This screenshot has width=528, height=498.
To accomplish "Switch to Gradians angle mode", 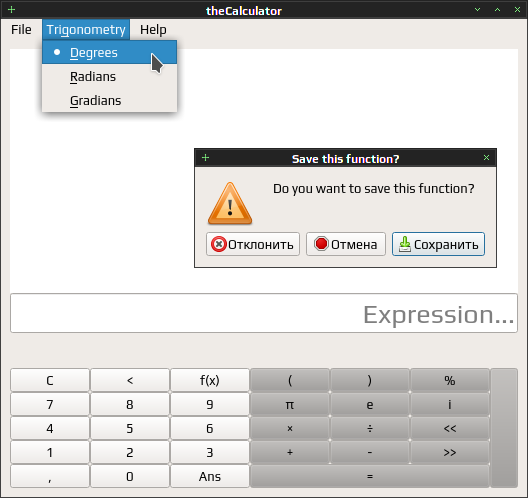I will 109,100.
